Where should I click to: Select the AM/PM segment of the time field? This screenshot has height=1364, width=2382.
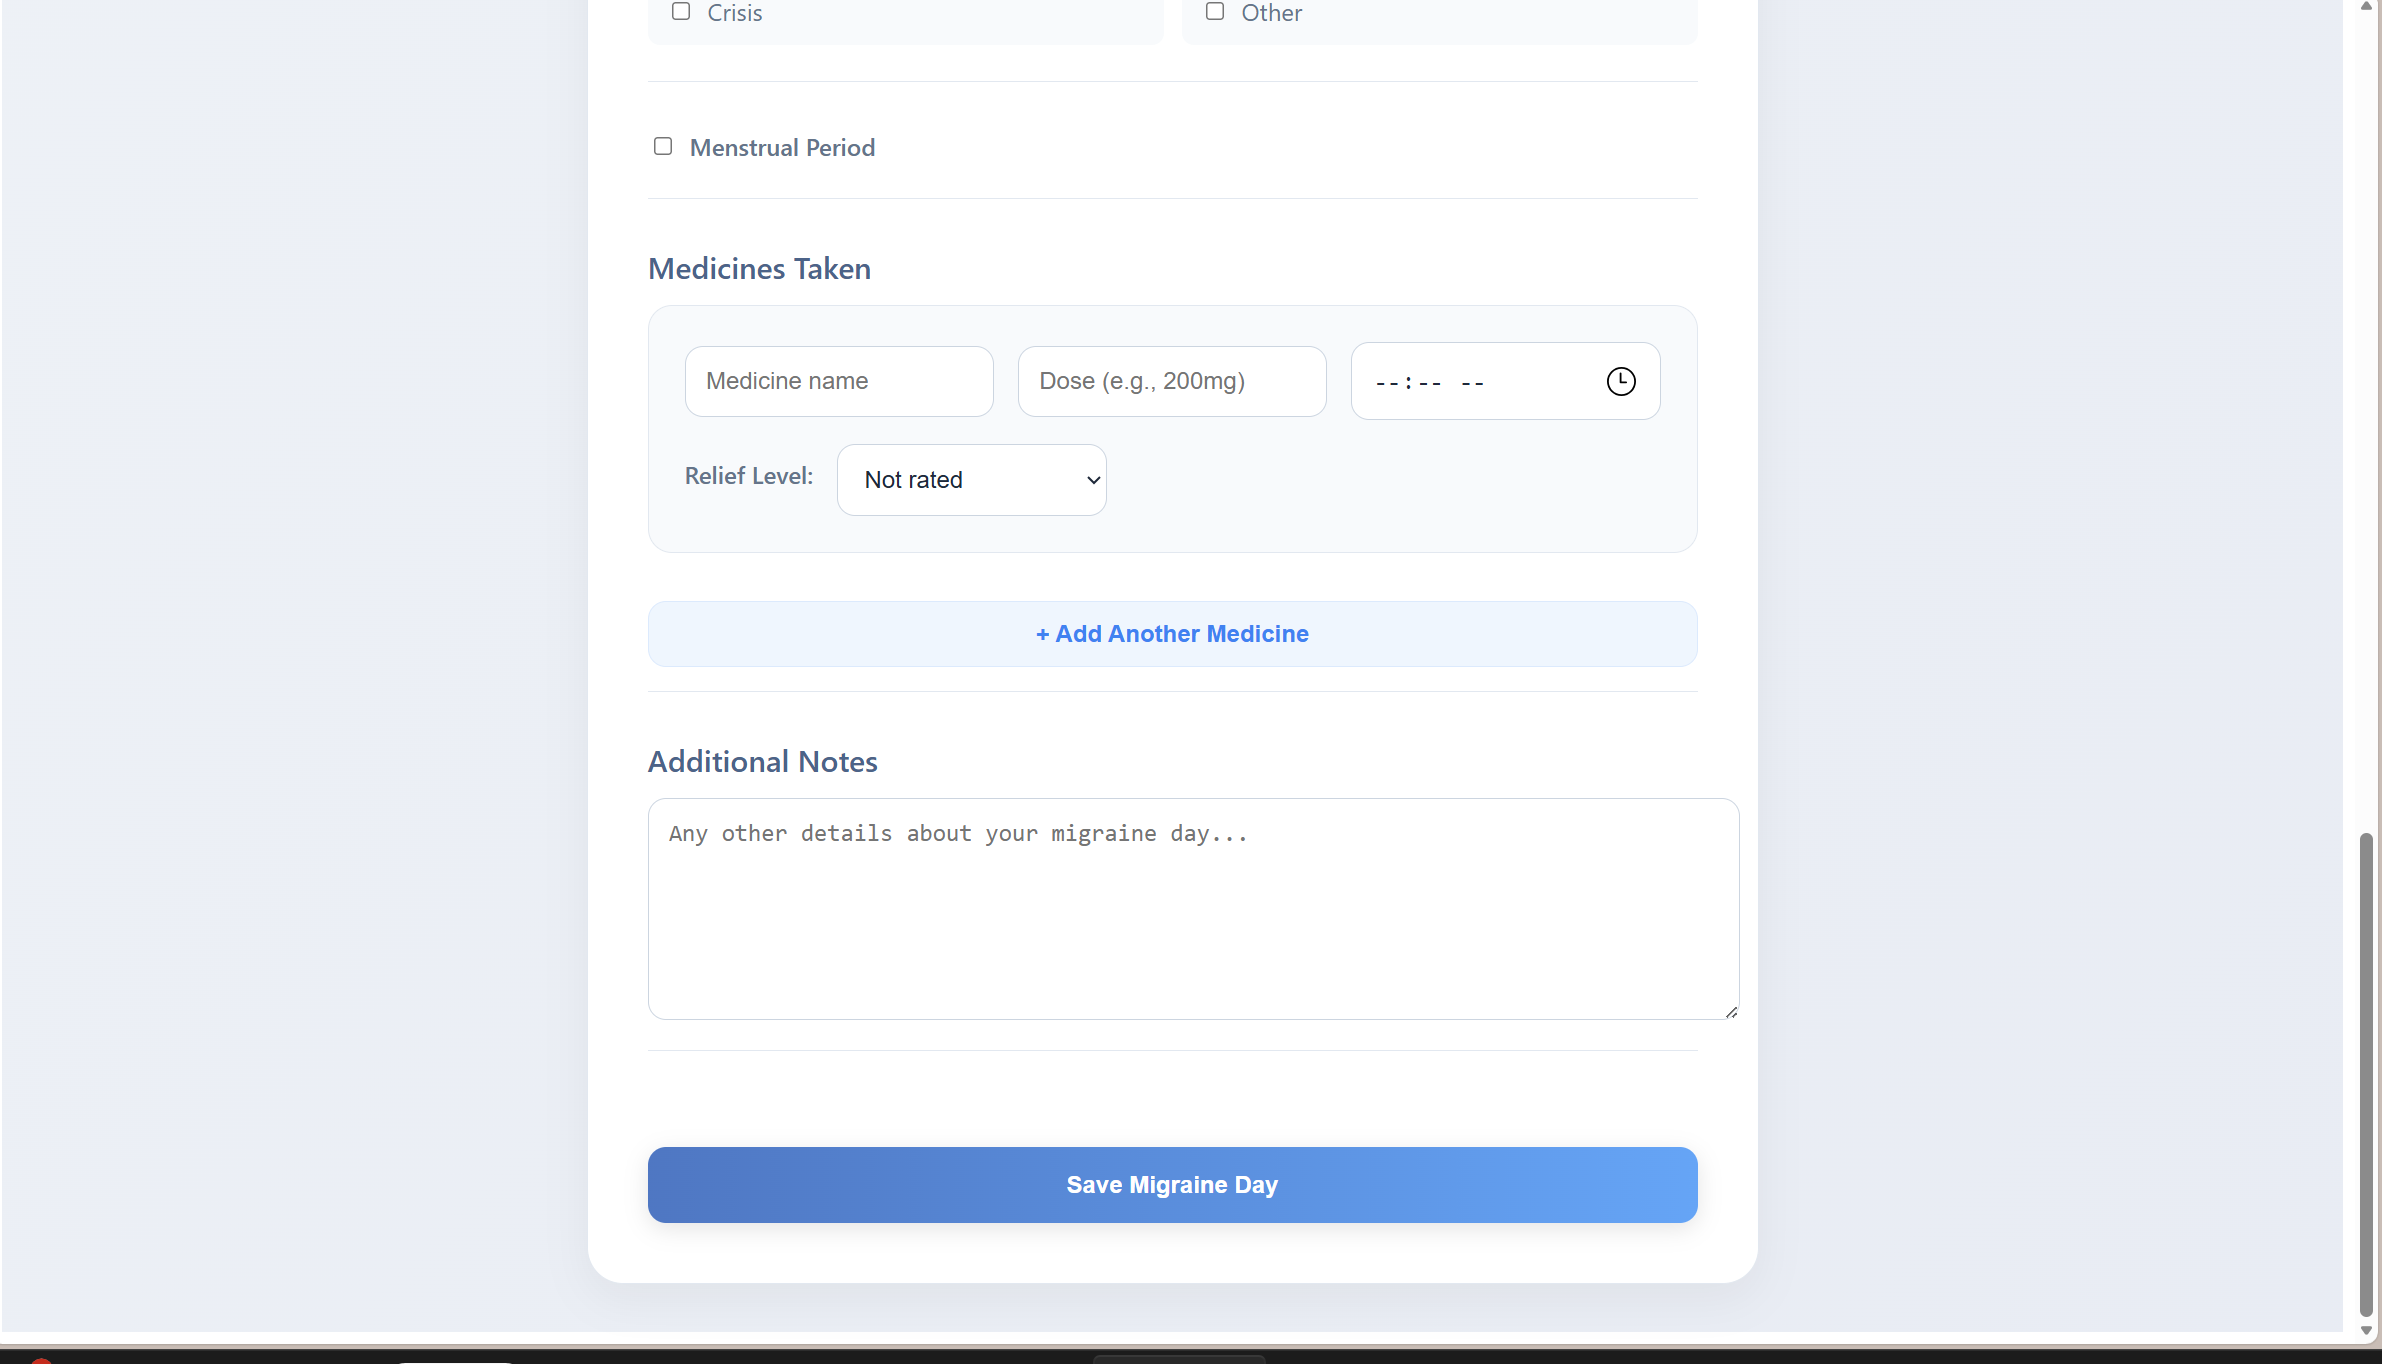1472,383
